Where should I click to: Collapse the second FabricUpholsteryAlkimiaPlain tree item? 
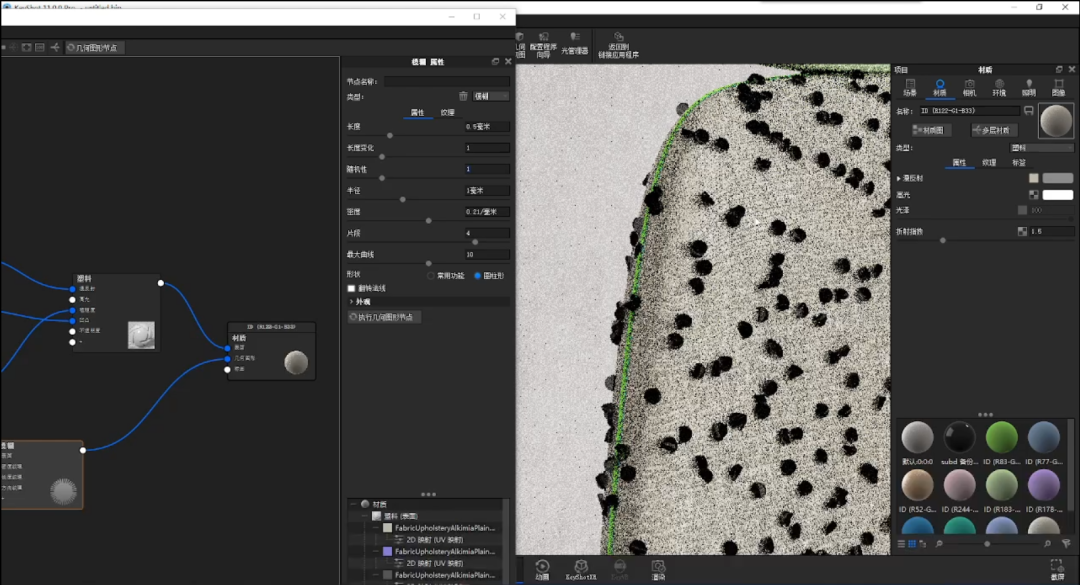click(377, 551)
